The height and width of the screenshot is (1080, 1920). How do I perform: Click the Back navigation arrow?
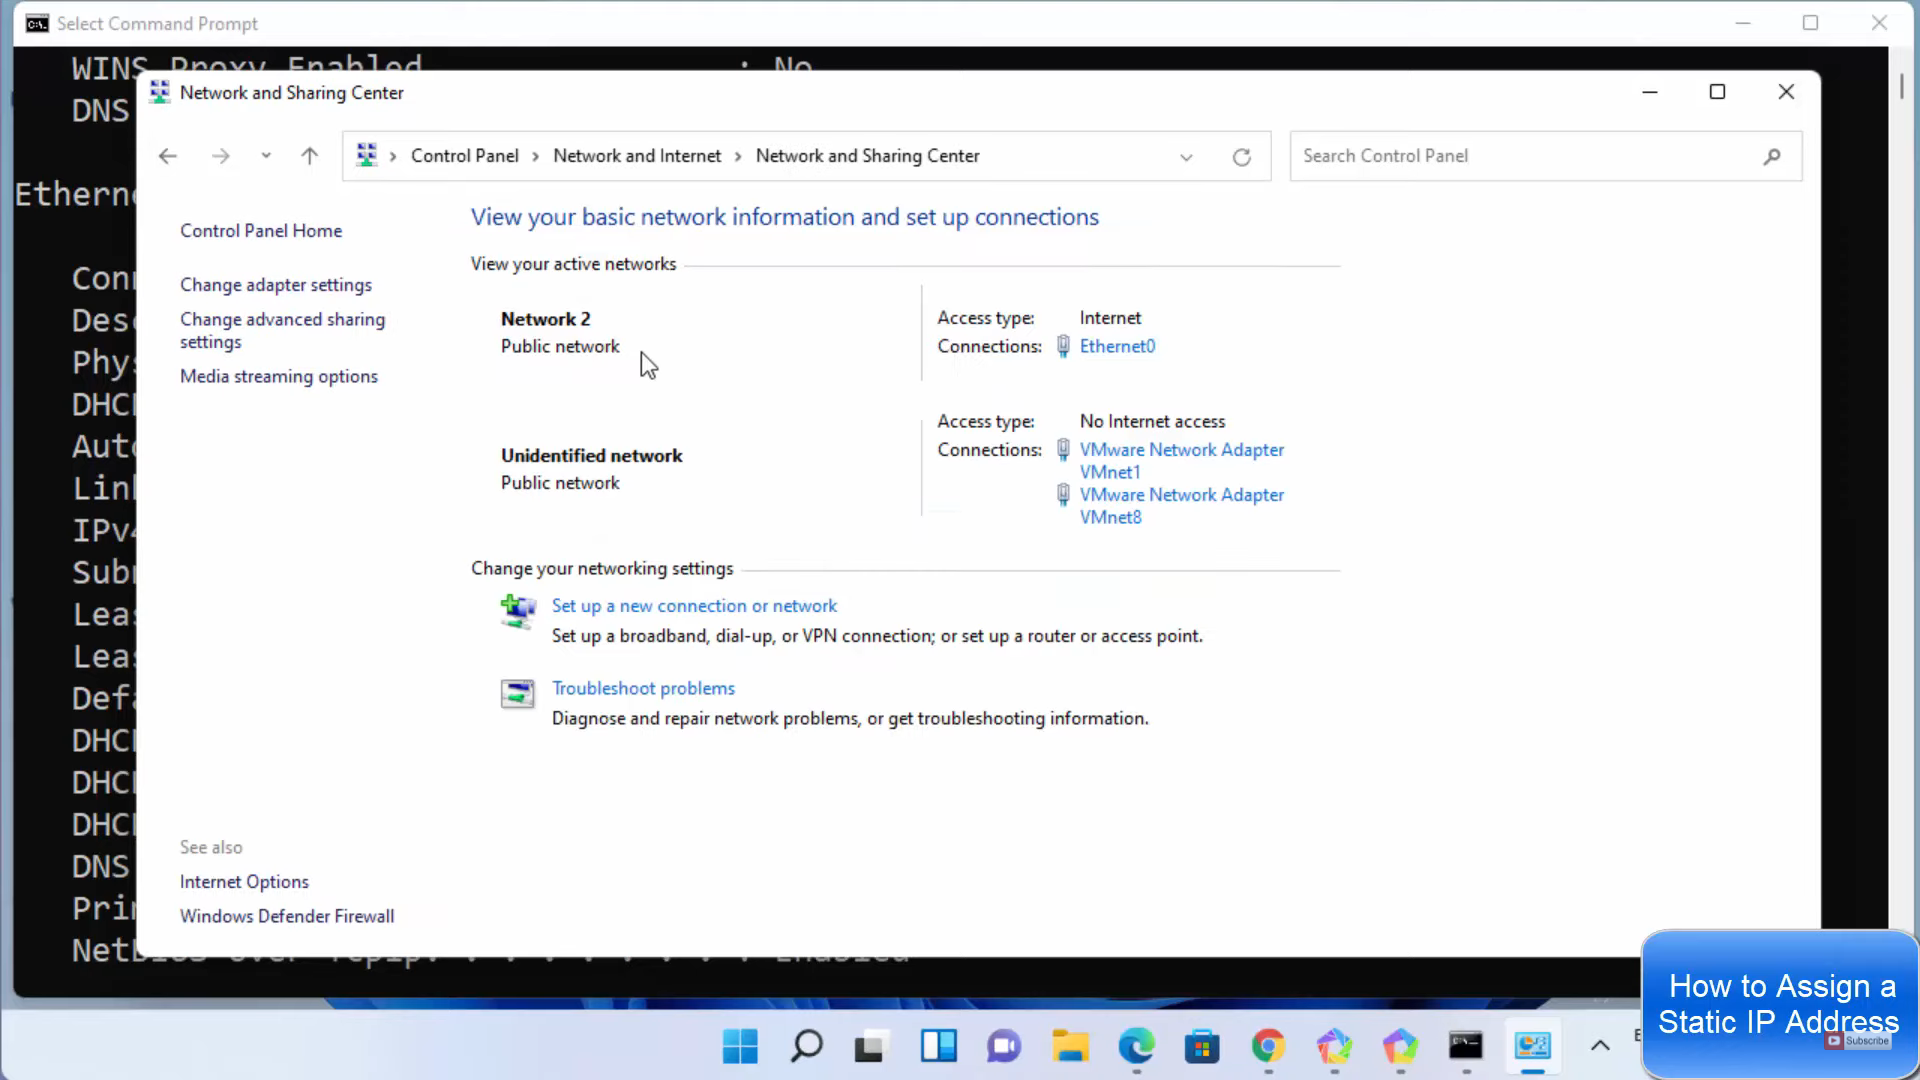pos(167,156)
